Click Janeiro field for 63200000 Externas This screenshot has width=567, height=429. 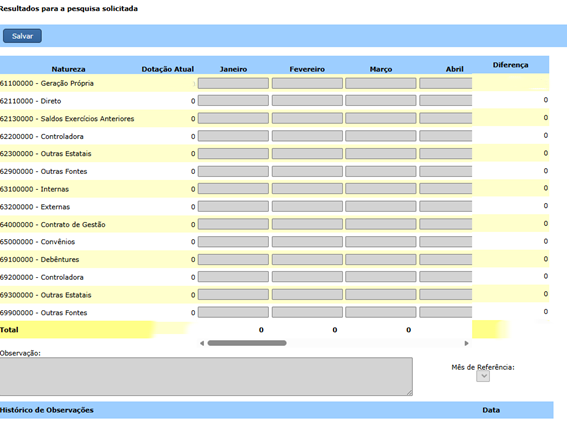coord(233,207)
